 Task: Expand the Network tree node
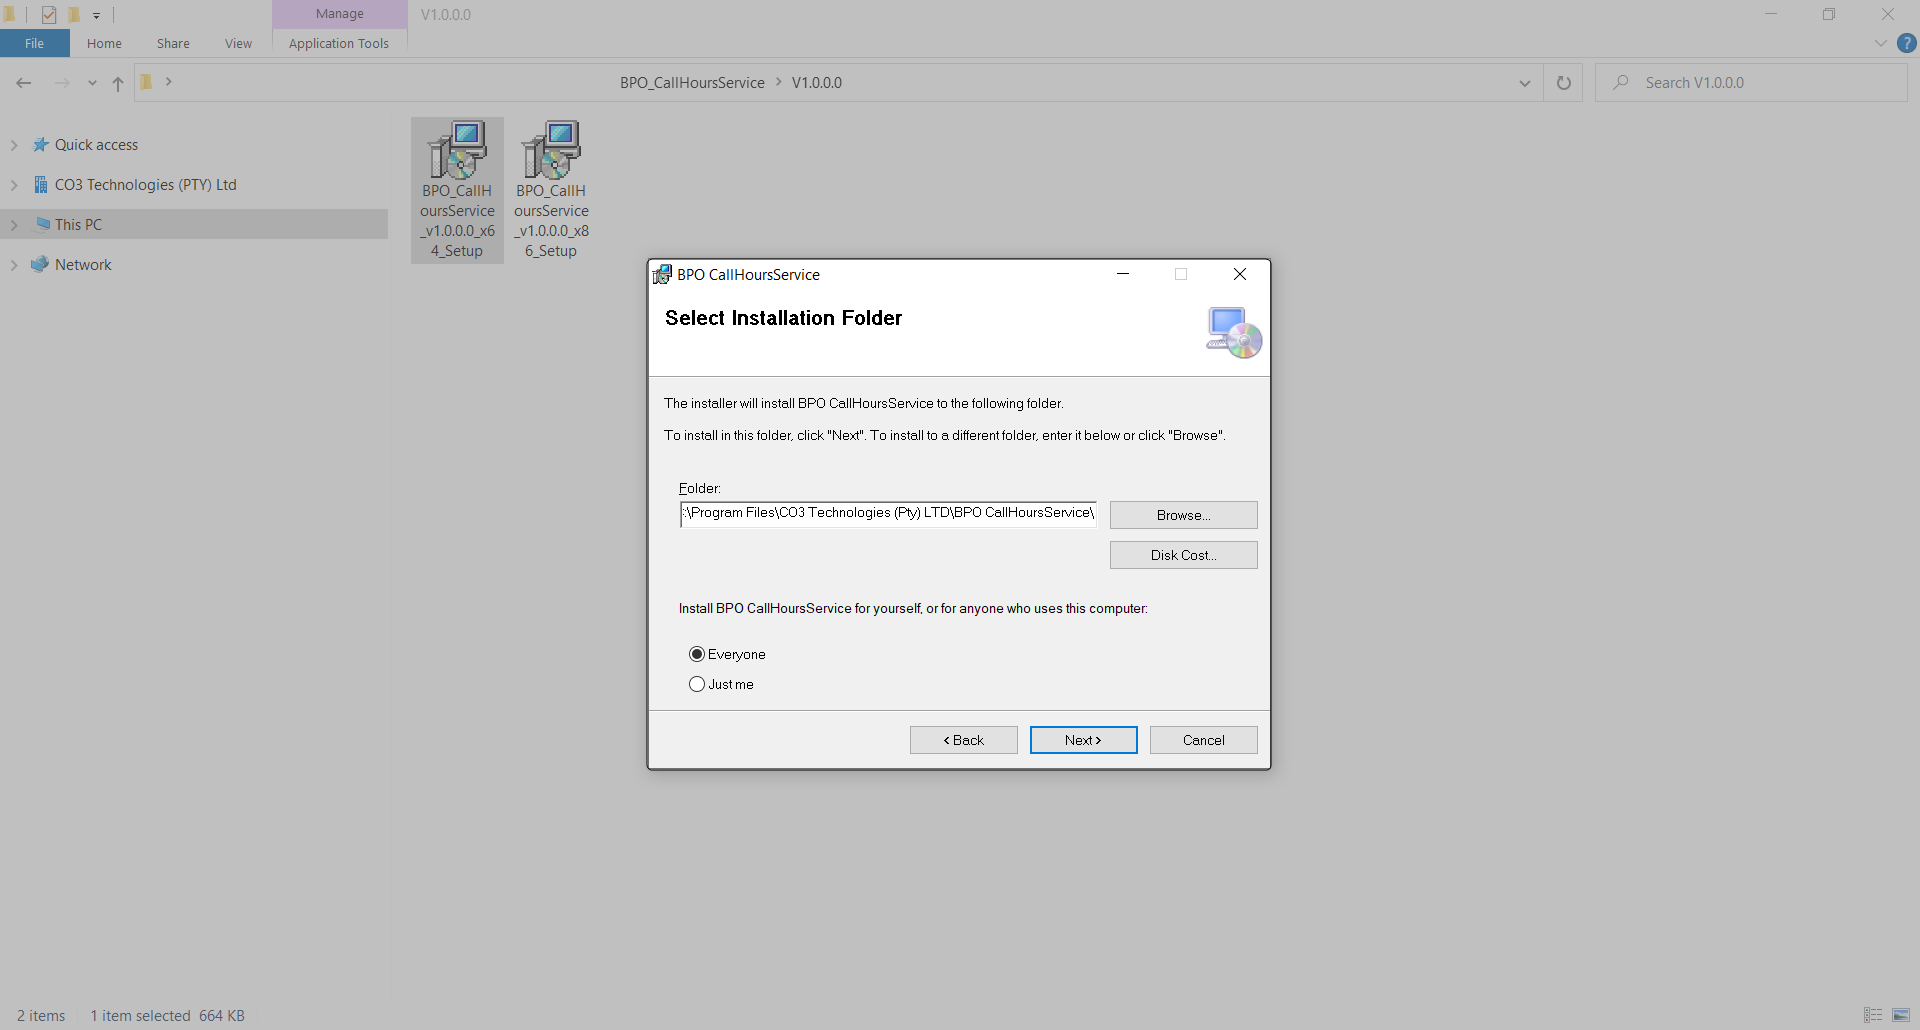pyautogui.click(x=14, y=265)
